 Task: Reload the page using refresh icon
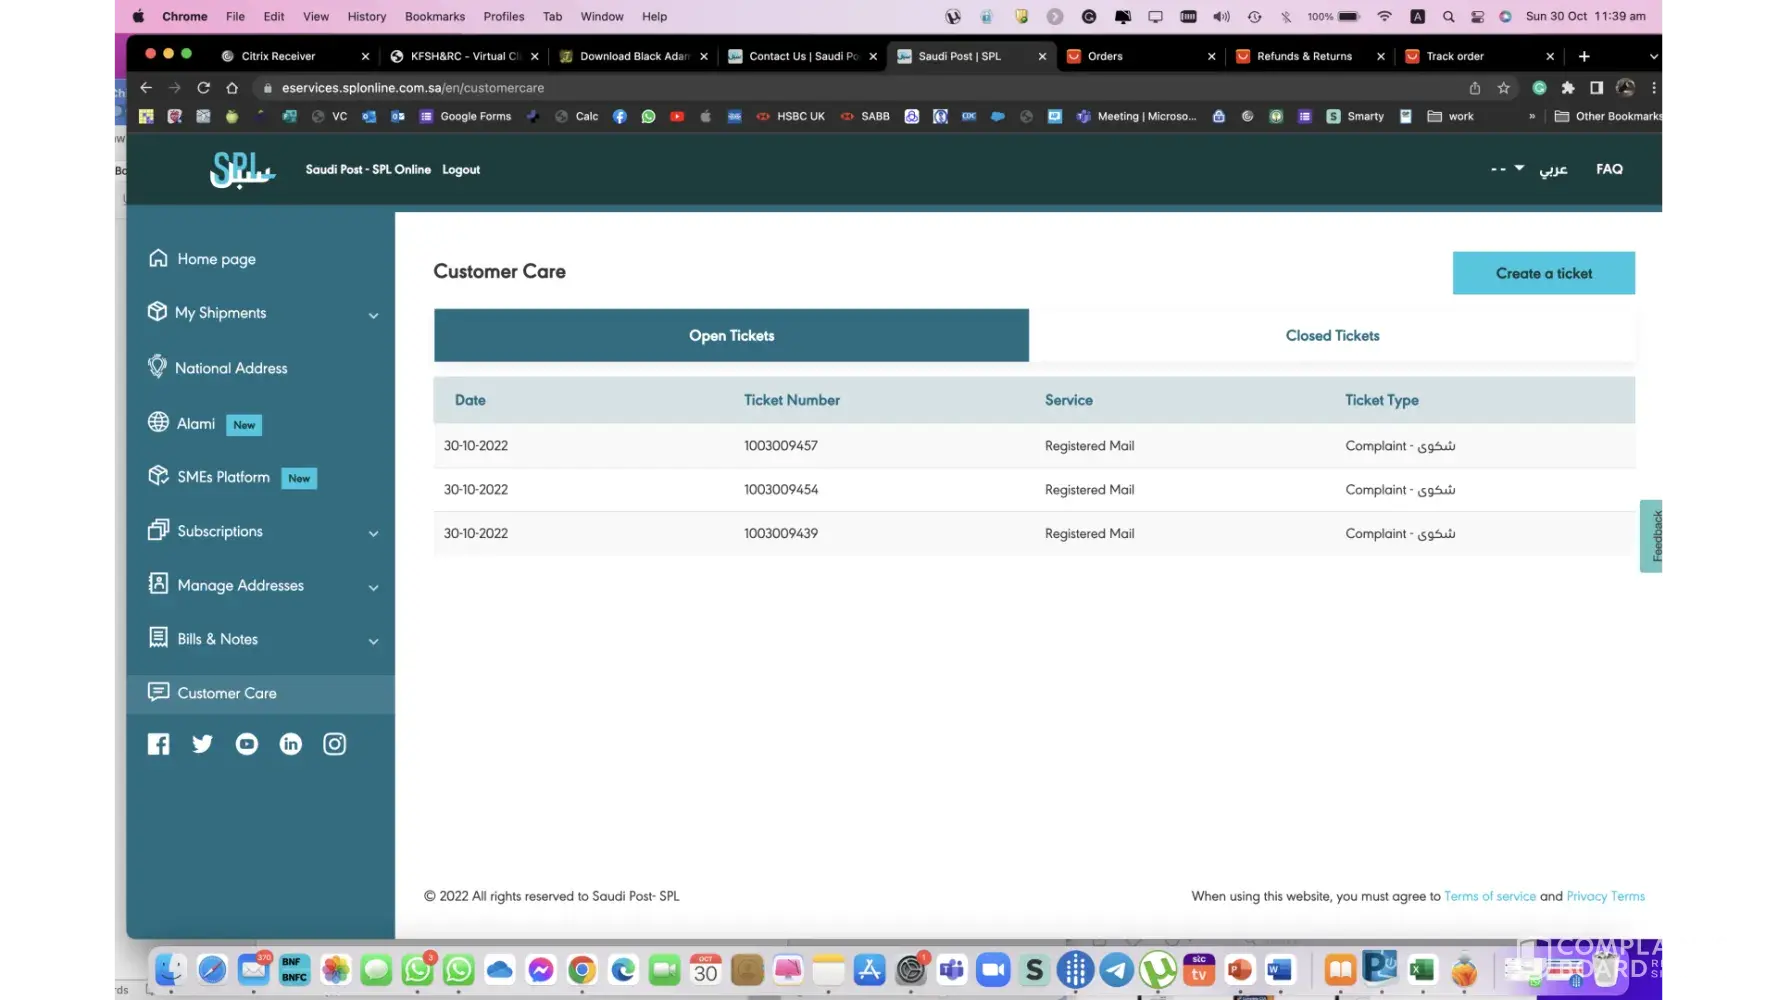(203, 88)
